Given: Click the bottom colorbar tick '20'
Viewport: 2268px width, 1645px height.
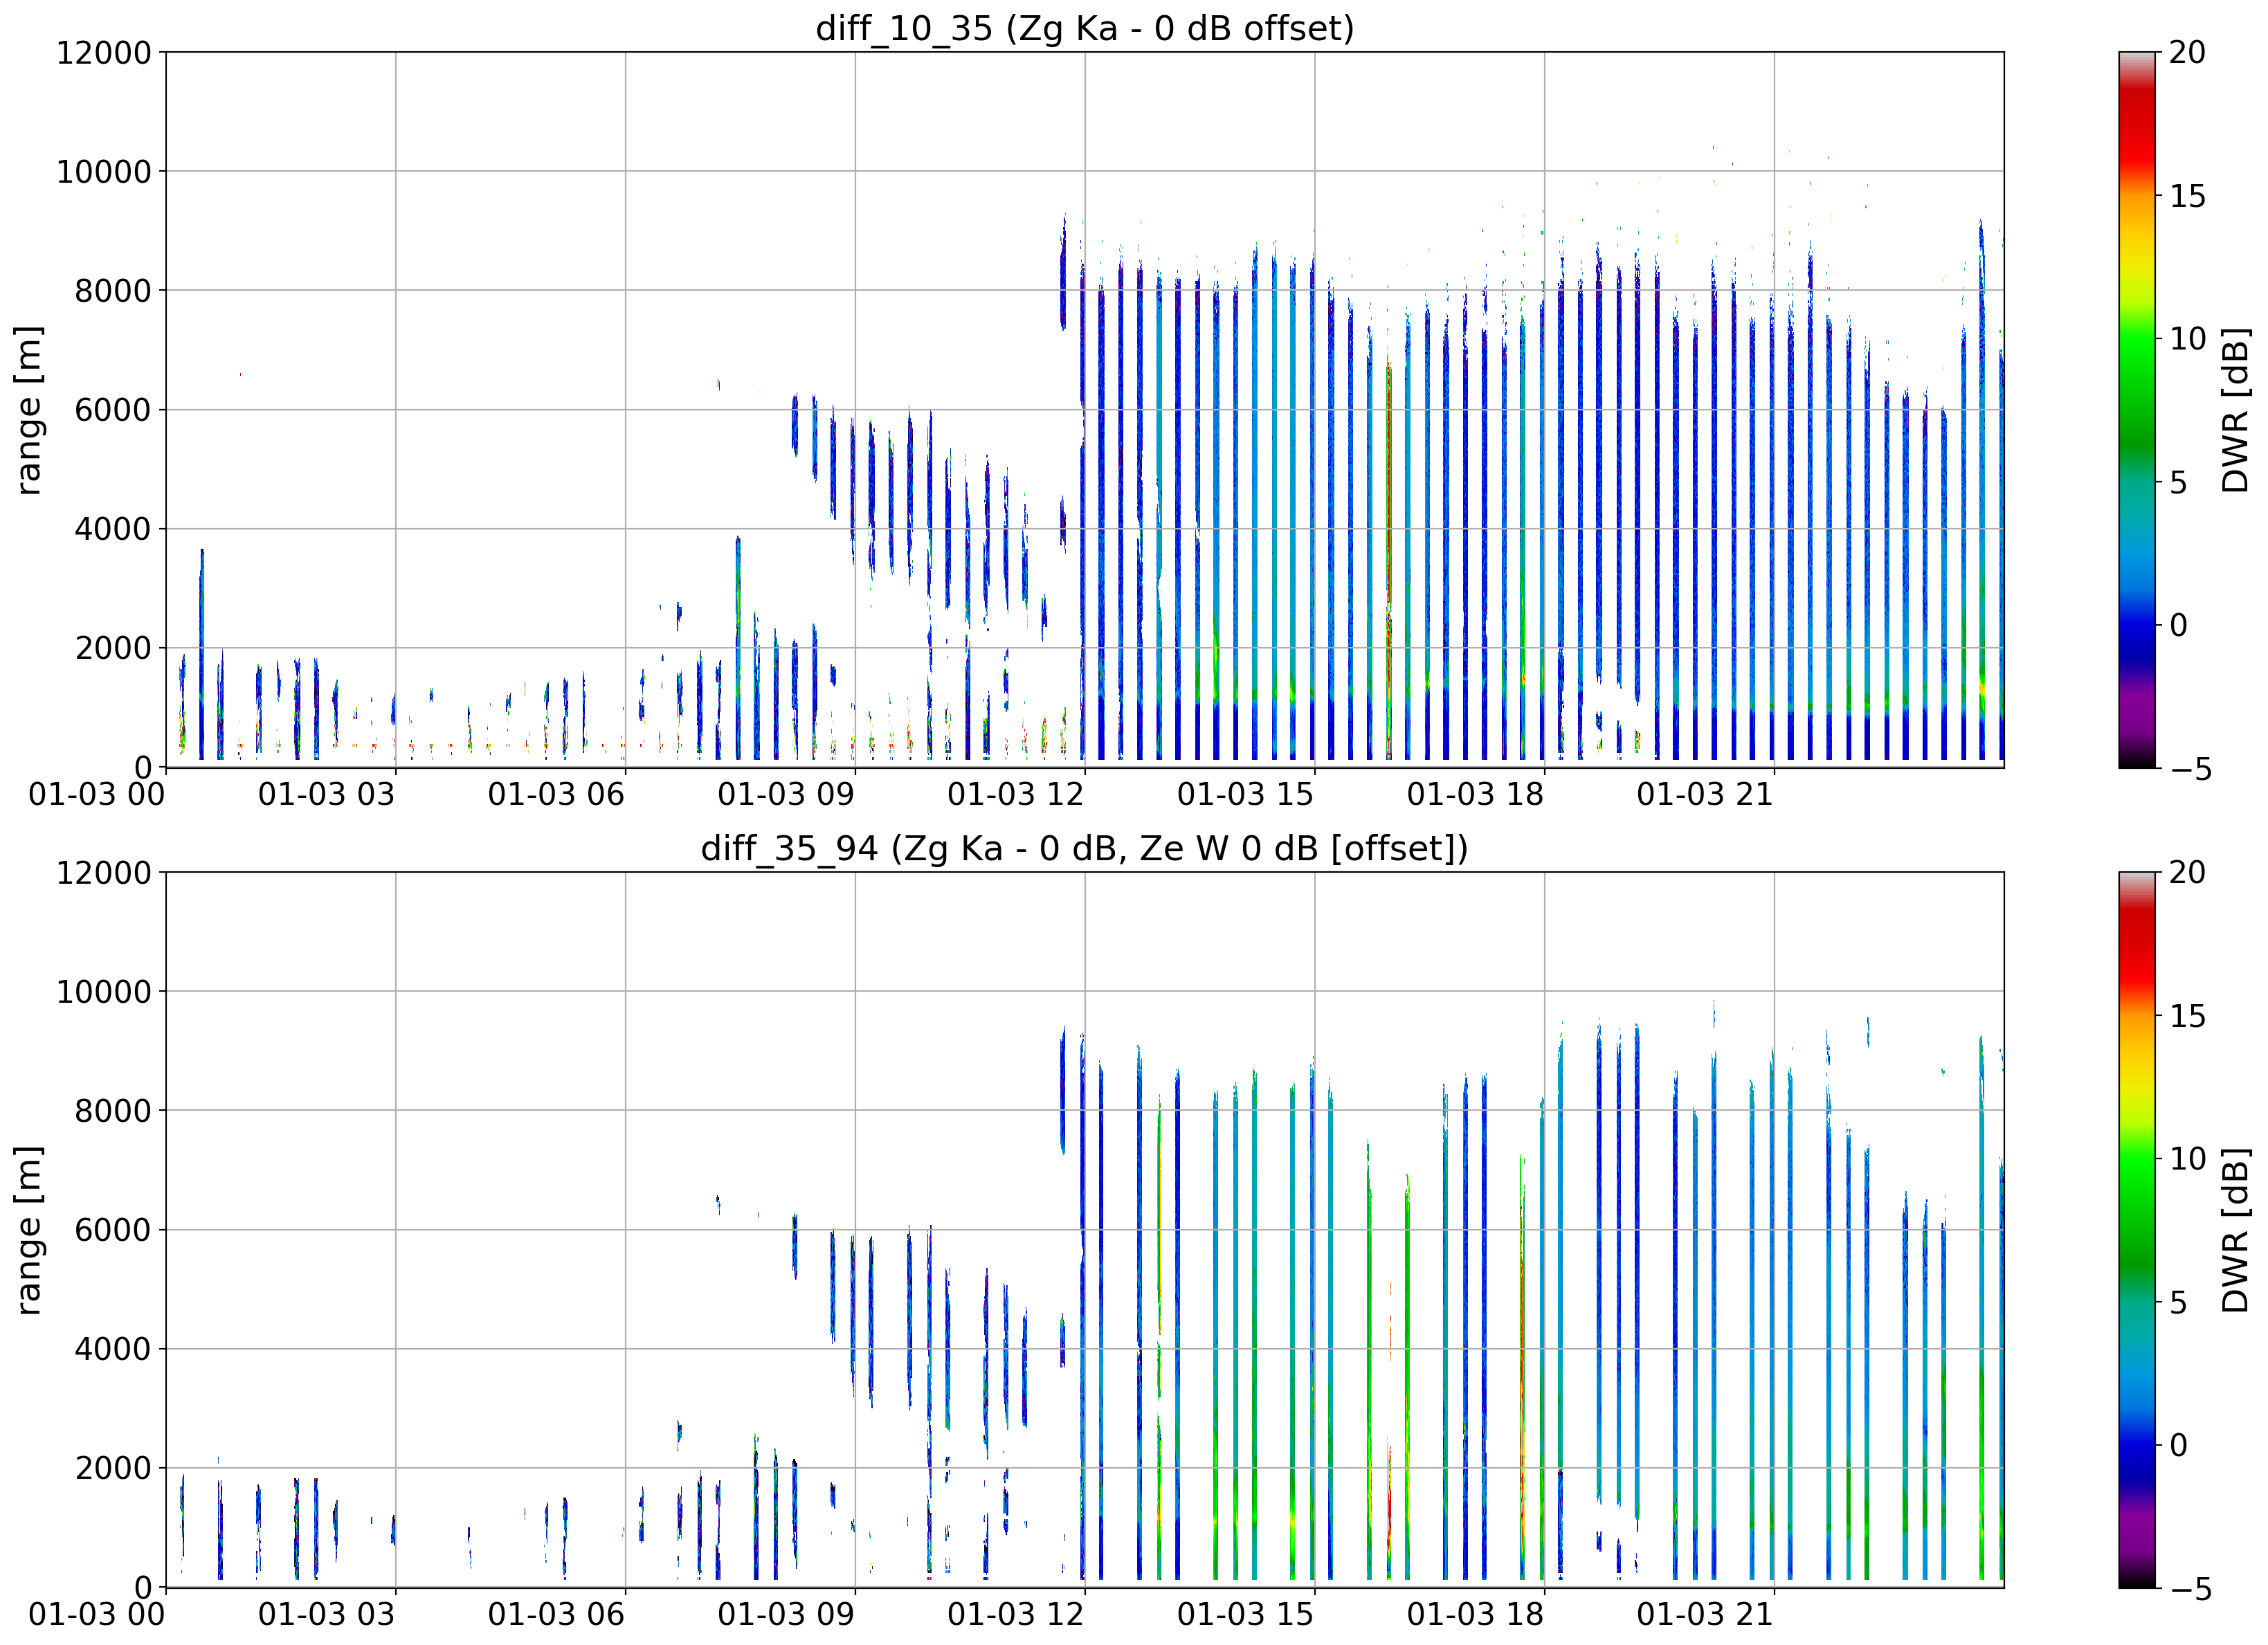Looking at the screenshot, I should click(2188, 872).
